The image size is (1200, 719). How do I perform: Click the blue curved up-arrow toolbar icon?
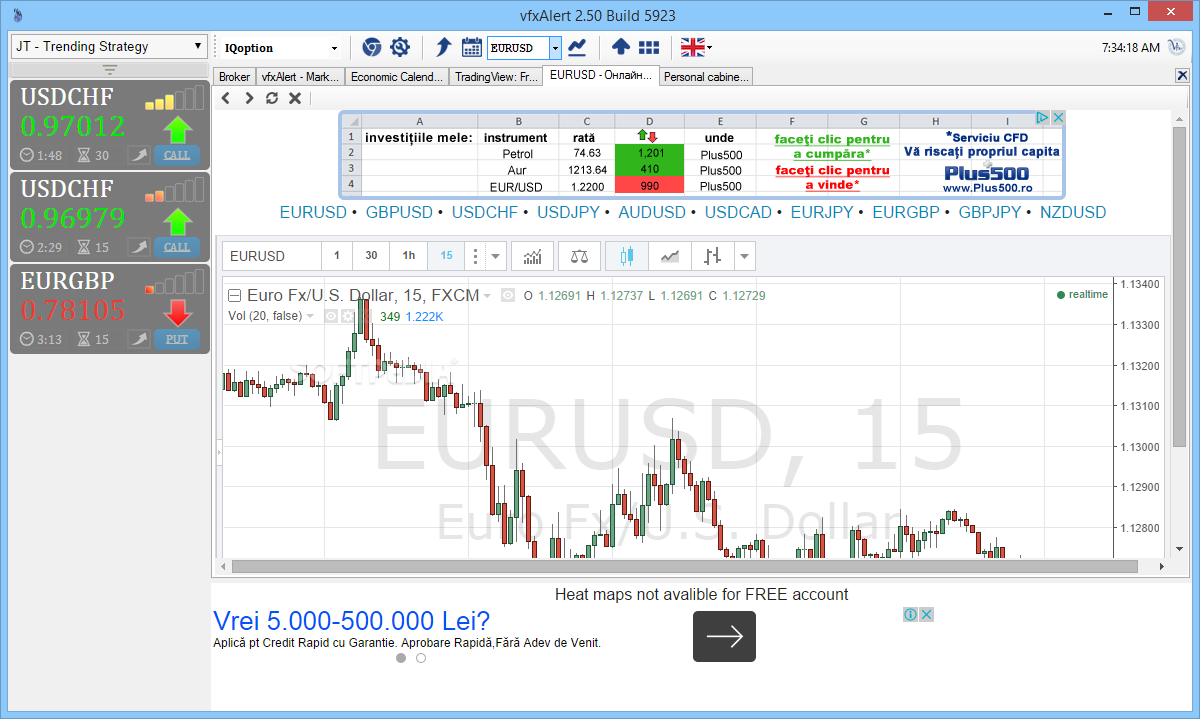(x=444, y=47)
